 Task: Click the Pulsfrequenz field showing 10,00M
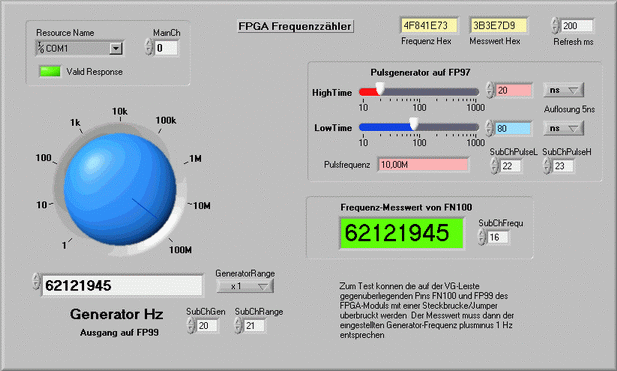[x=423, y=164]
